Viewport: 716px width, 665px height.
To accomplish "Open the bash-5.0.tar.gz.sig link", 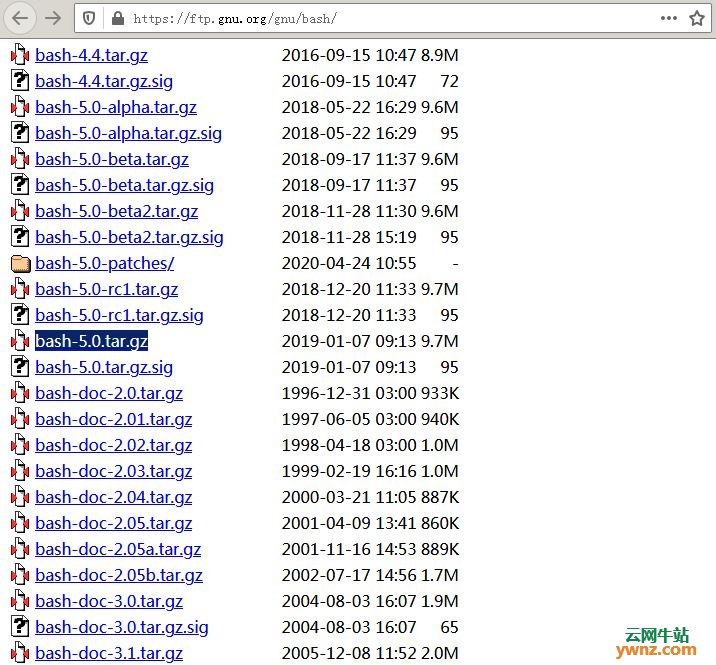I will tap(104, 368).
